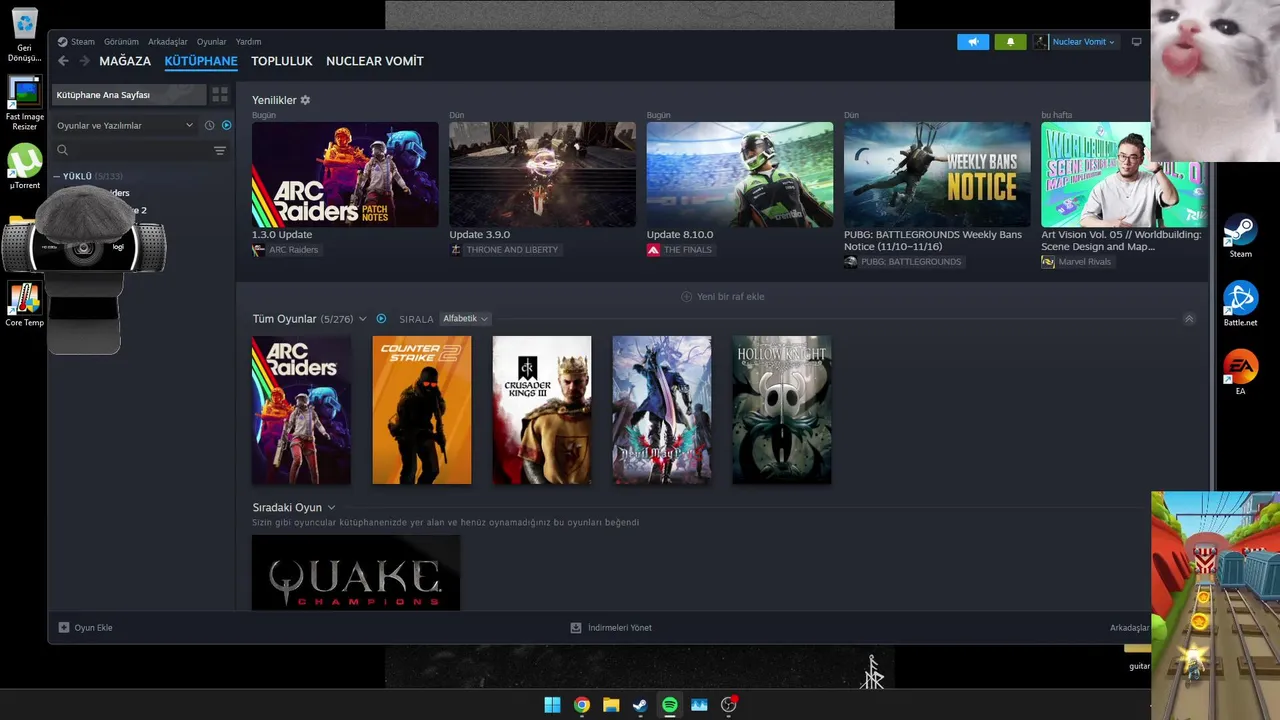This screenshot has height=720, width=1280.
Task: Click the Big Picture mode monitor icon
Action: click(1136, 42)
